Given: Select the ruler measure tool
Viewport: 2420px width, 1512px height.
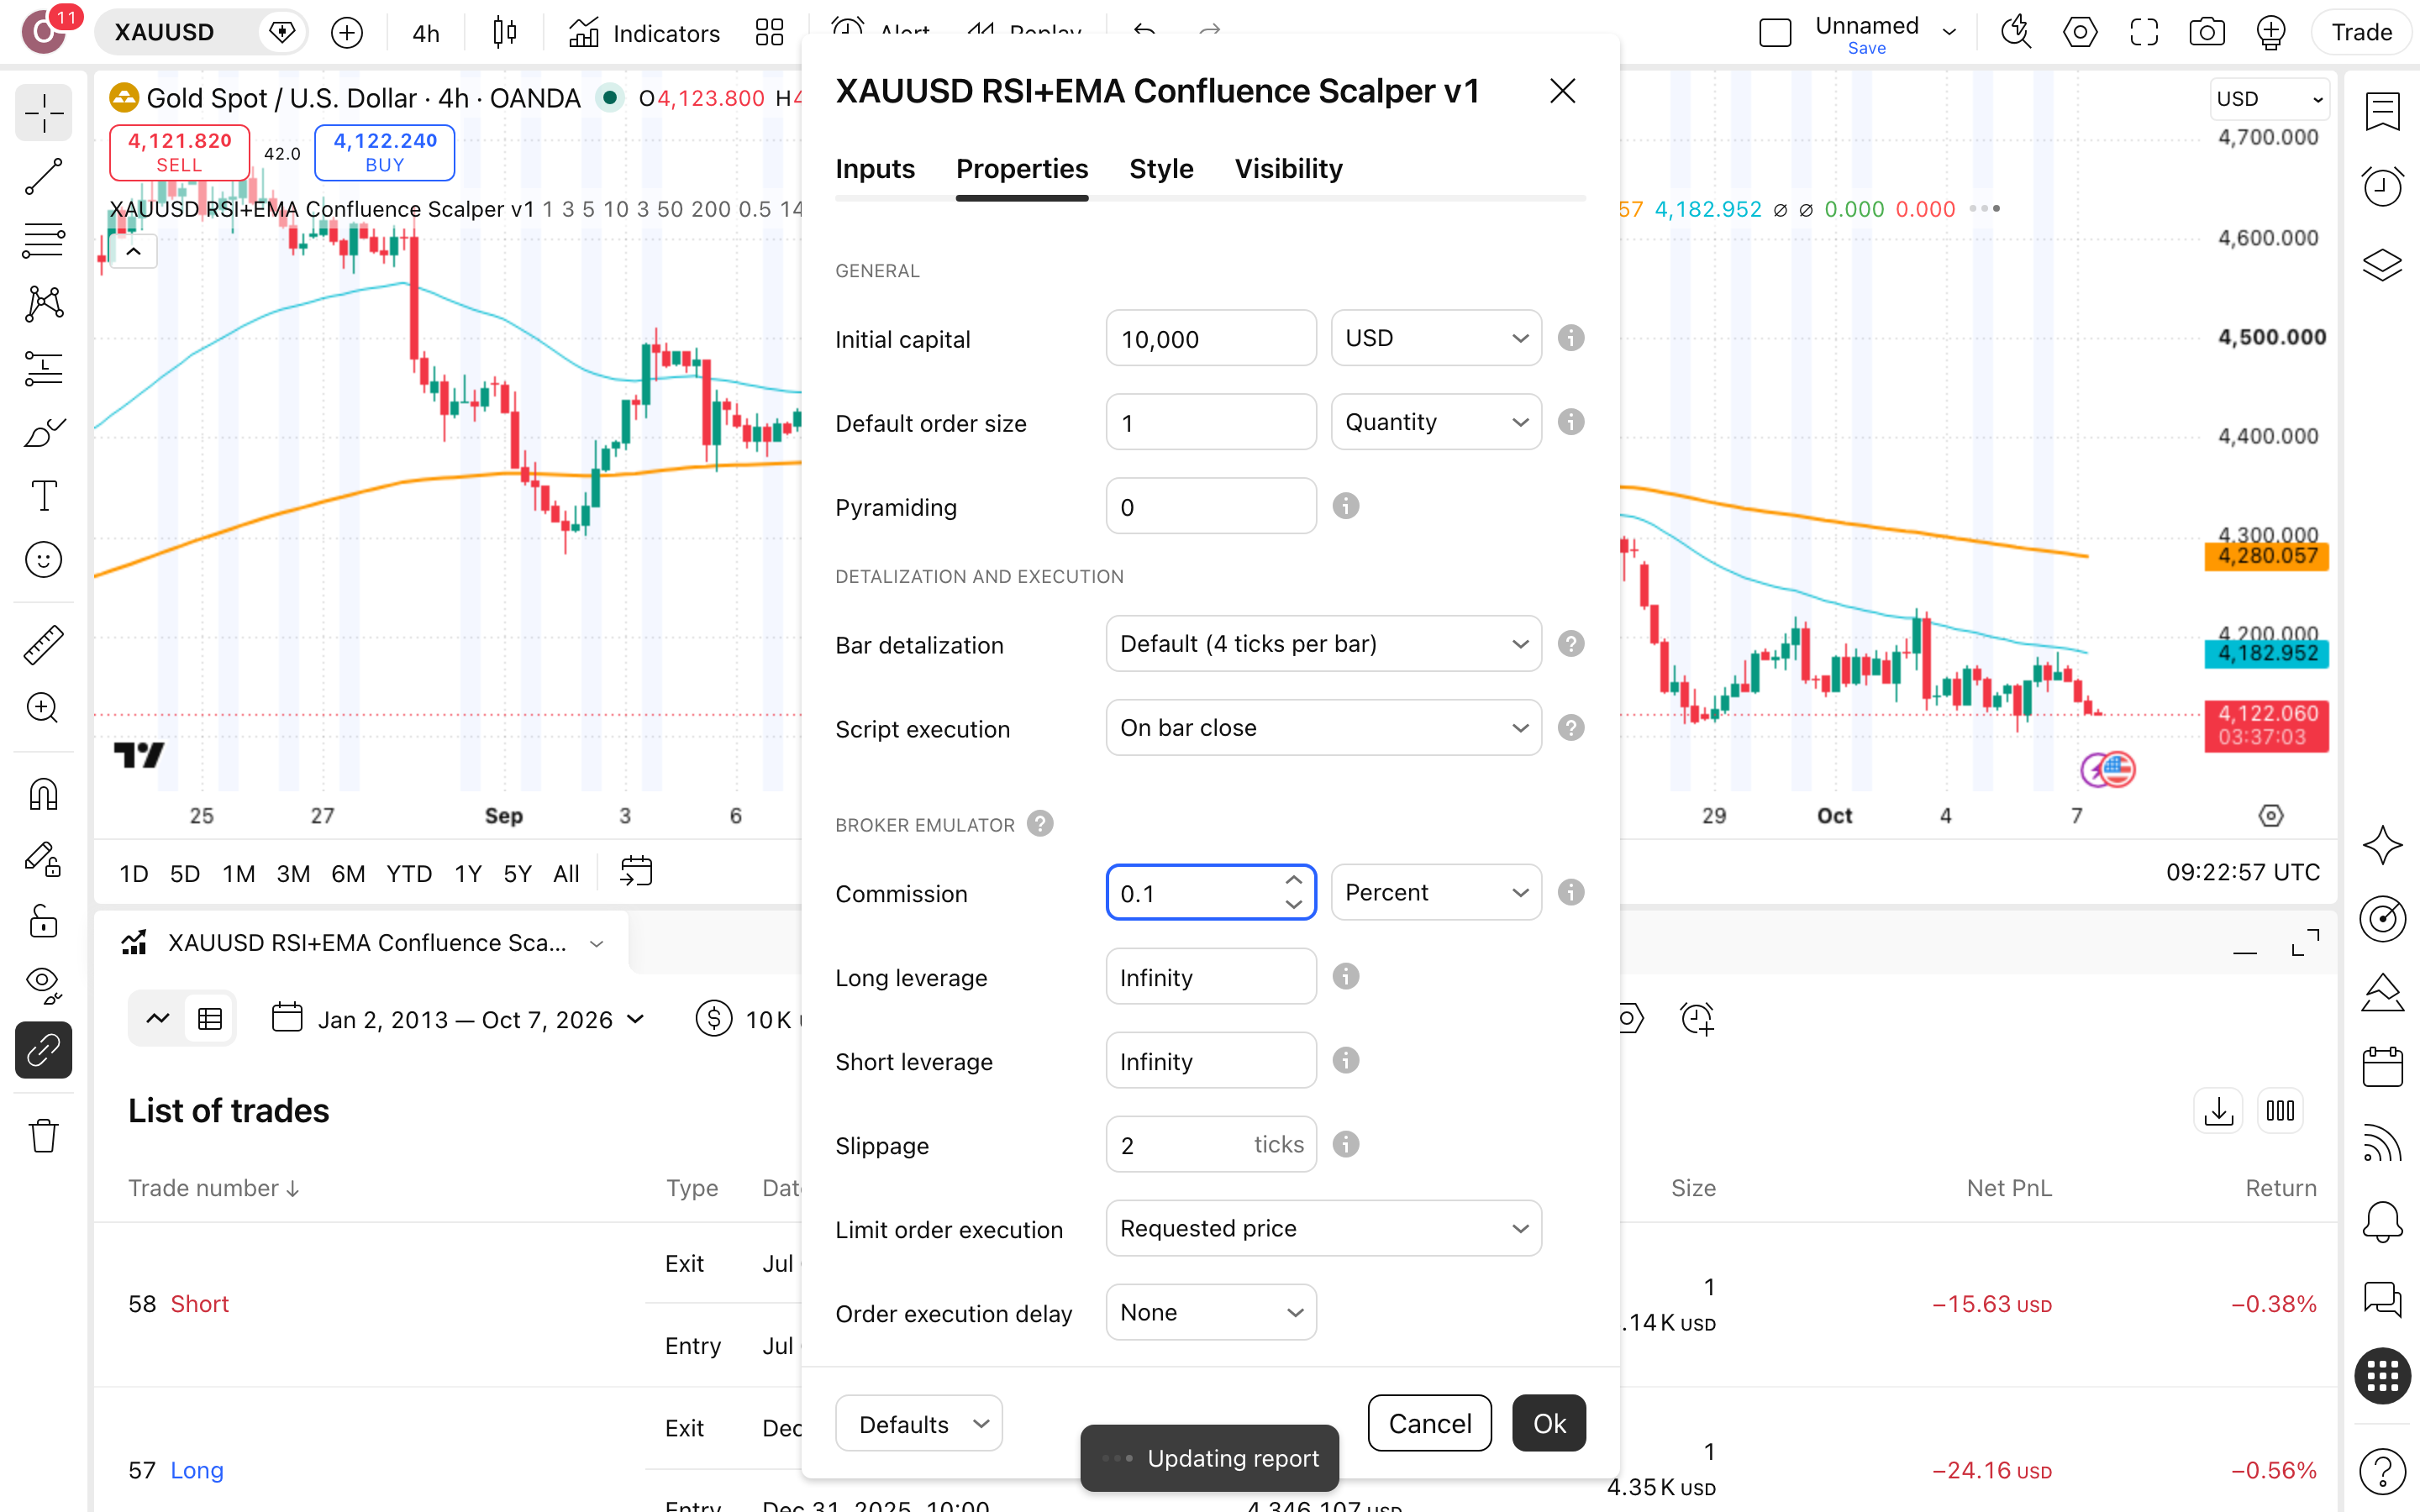Looking at the screenshot, I should coord(43,645).
